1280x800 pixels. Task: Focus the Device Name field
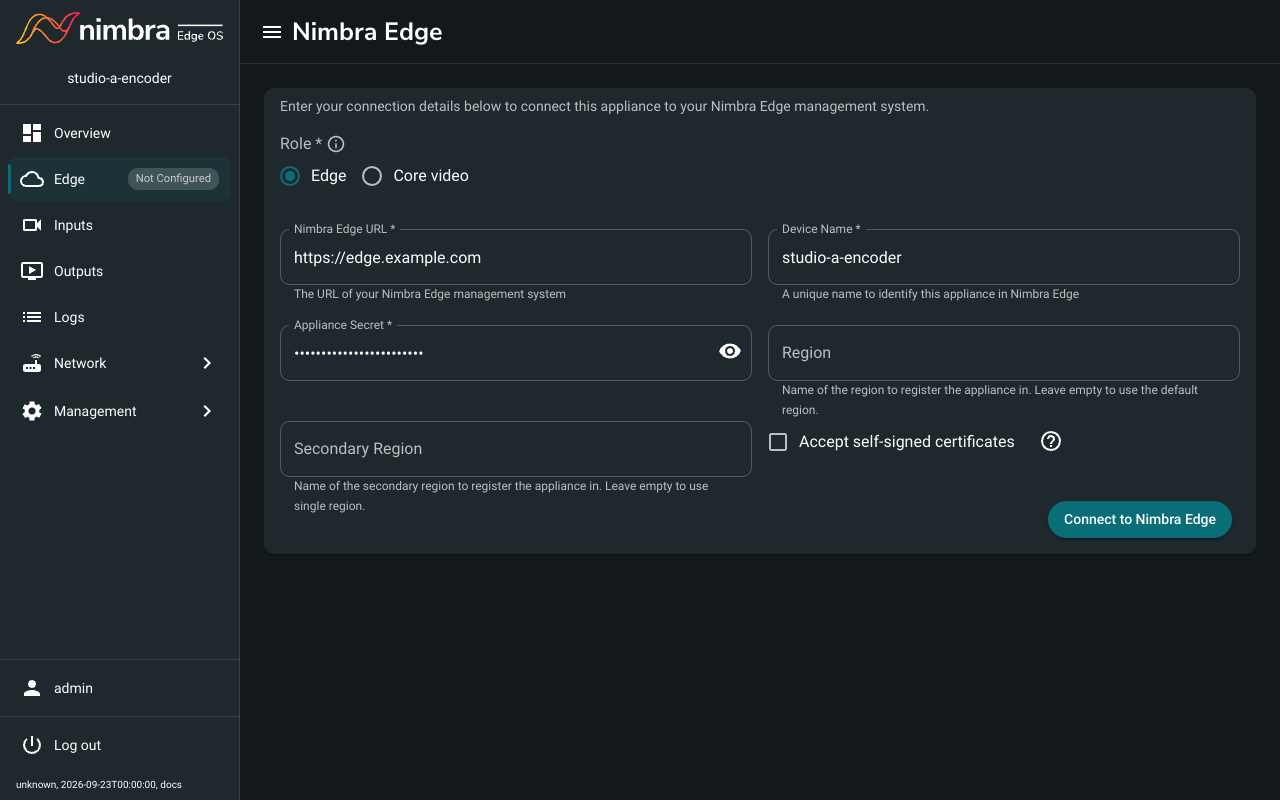tap(1004, 257)
